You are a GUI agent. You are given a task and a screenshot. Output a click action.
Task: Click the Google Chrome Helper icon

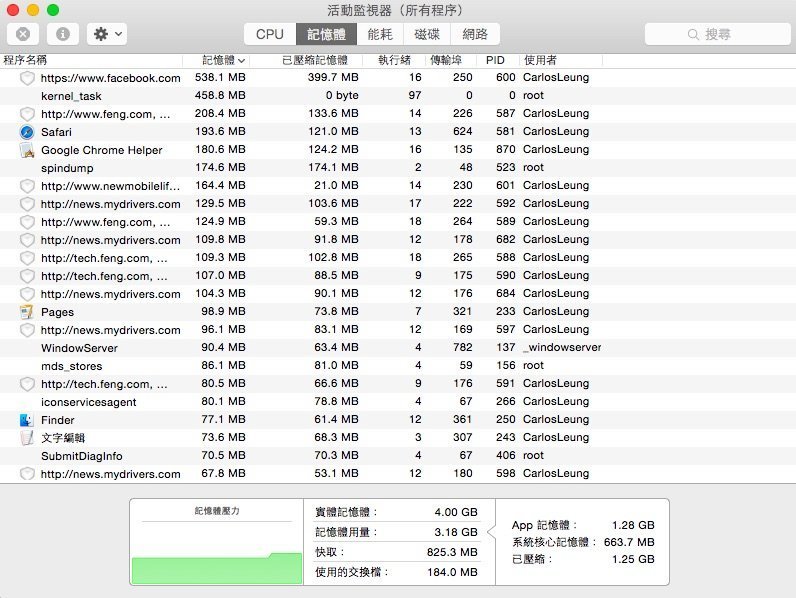click(27, 150)
